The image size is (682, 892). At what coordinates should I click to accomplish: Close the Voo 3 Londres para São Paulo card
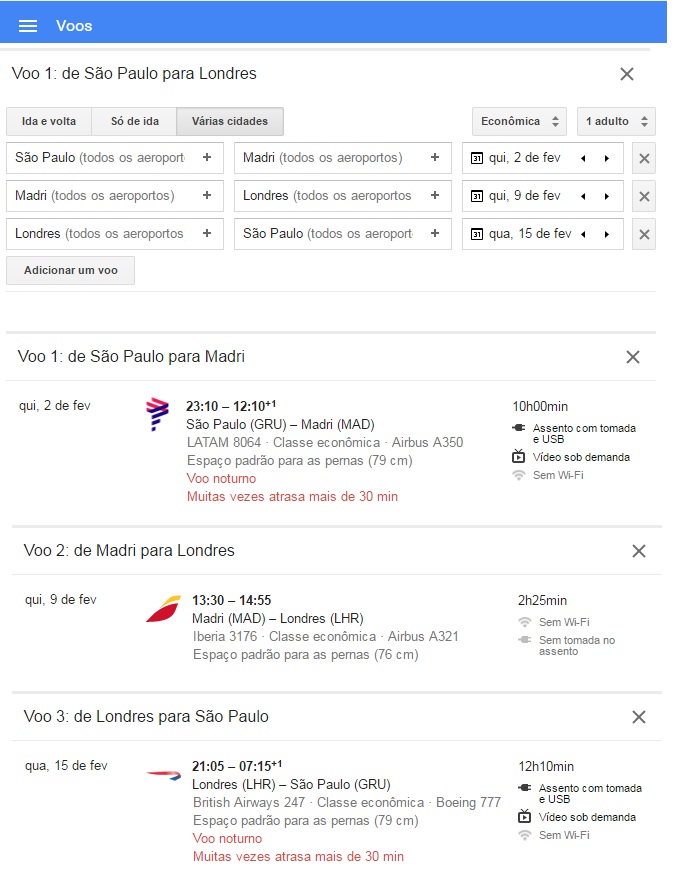pyautogui.click(x=639, y=717)
